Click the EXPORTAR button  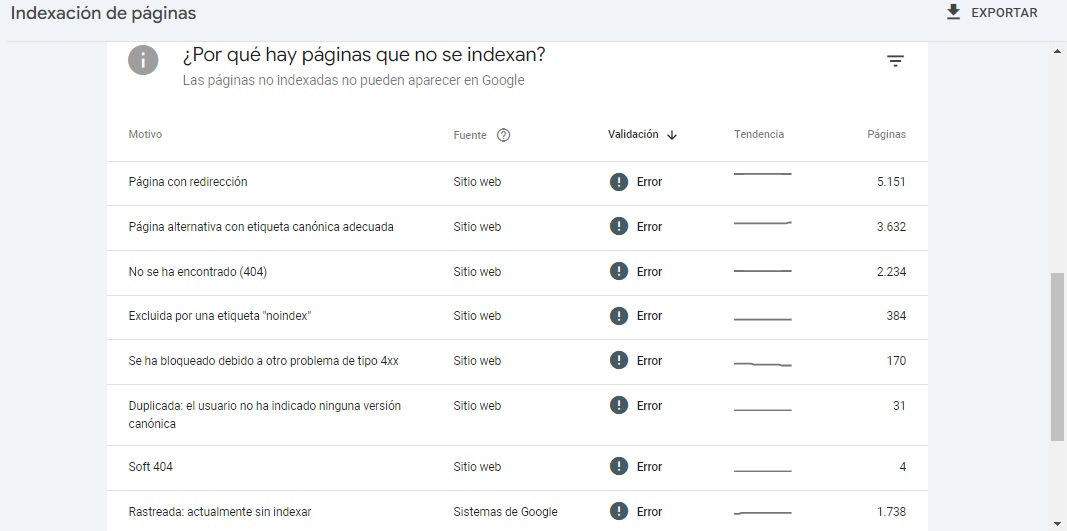992,12
